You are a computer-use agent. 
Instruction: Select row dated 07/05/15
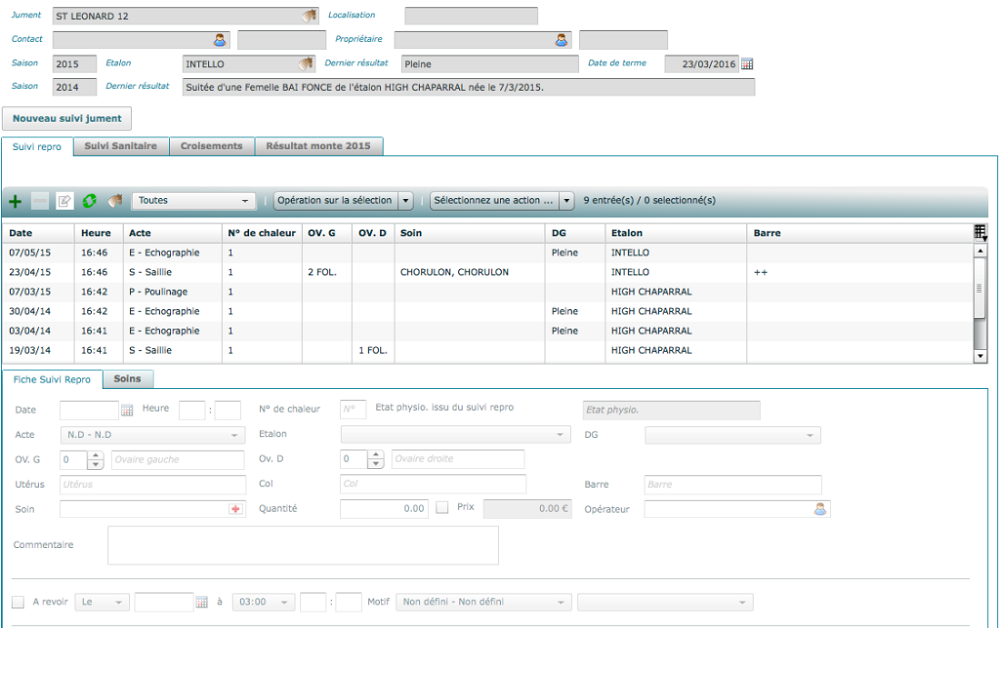(x=488, y=253)
